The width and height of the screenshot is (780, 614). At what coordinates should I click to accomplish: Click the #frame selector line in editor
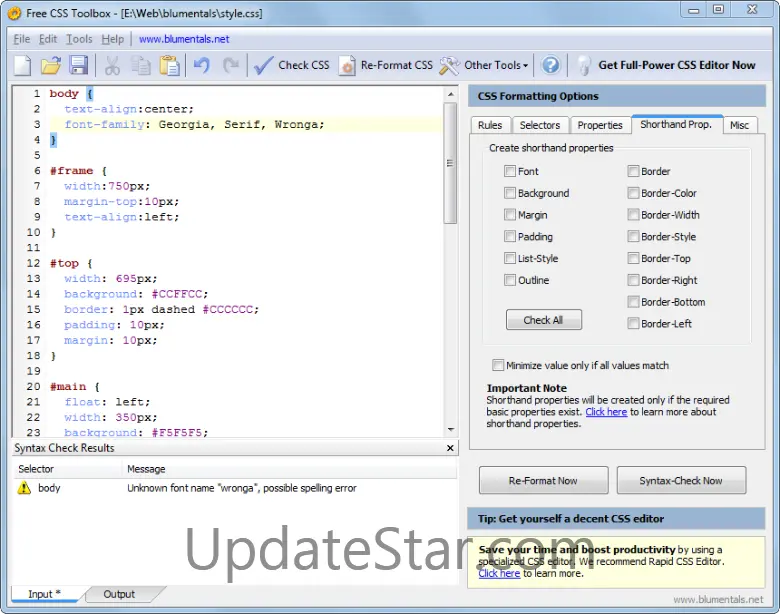point(78,171)
